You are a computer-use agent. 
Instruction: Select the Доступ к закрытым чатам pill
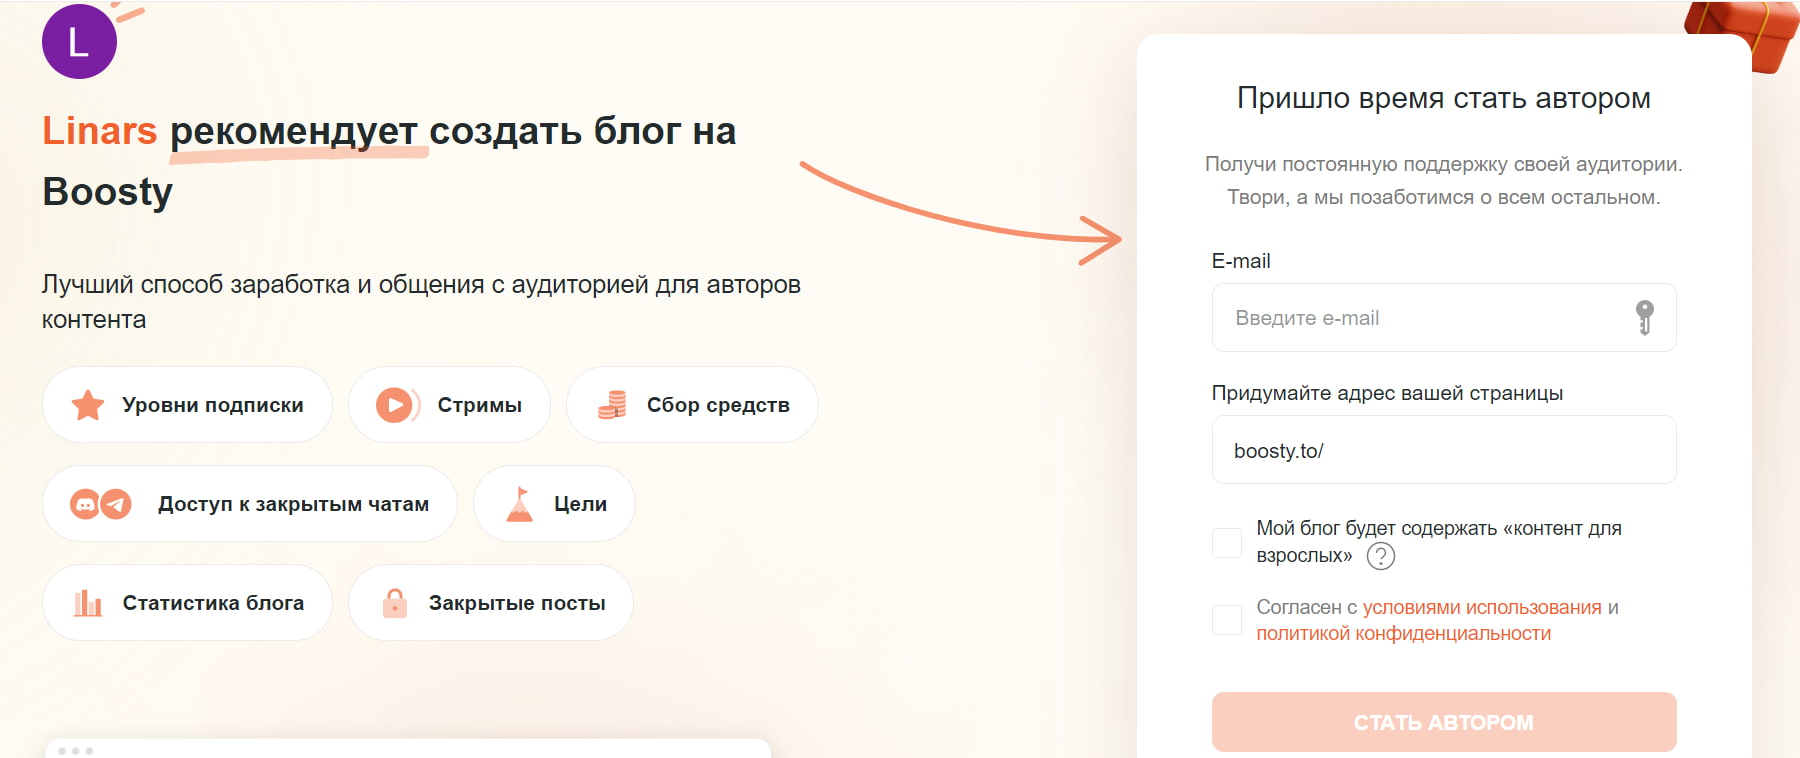point(250,504)
